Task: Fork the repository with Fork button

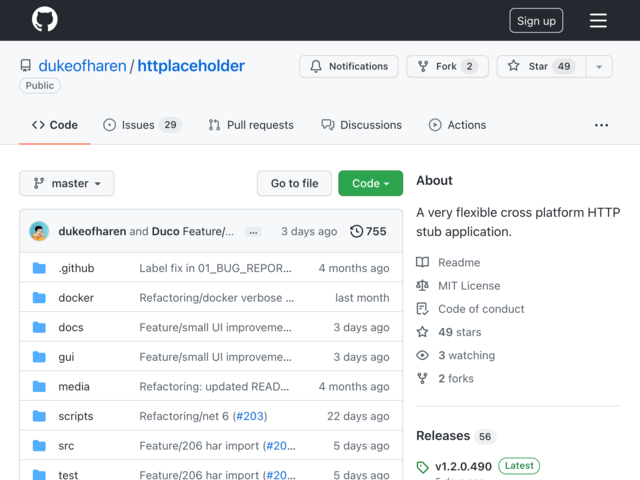Action: pos(447,66)
